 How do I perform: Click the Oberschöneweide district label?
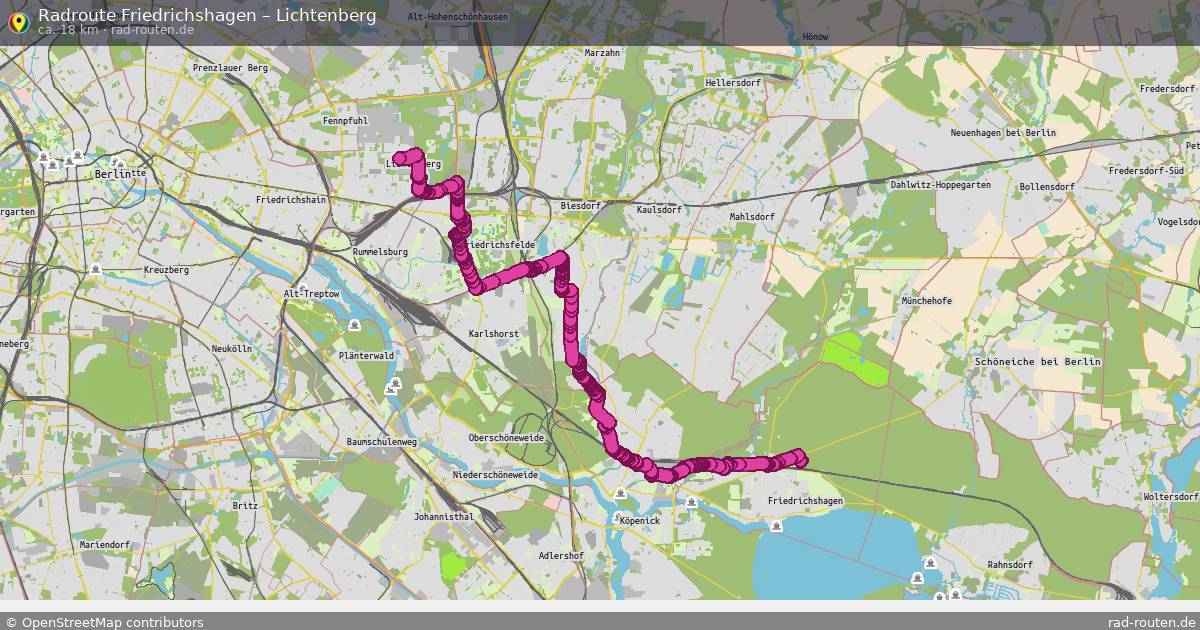pos(506,438)
